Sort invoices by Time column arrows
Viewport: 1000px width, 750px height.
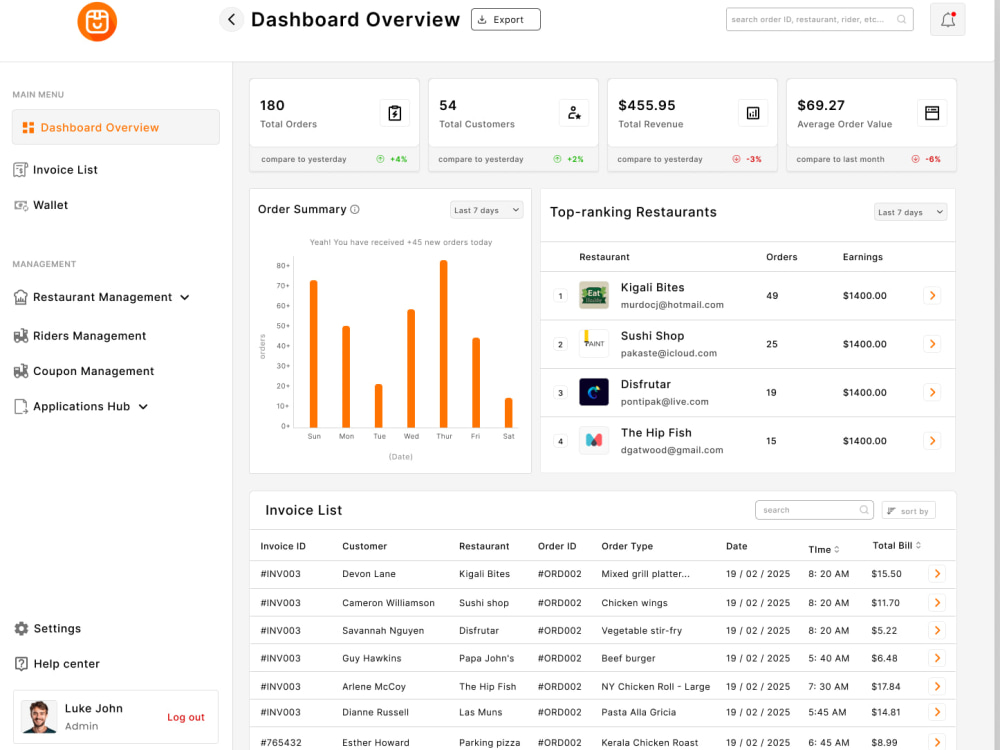point(837,550)
